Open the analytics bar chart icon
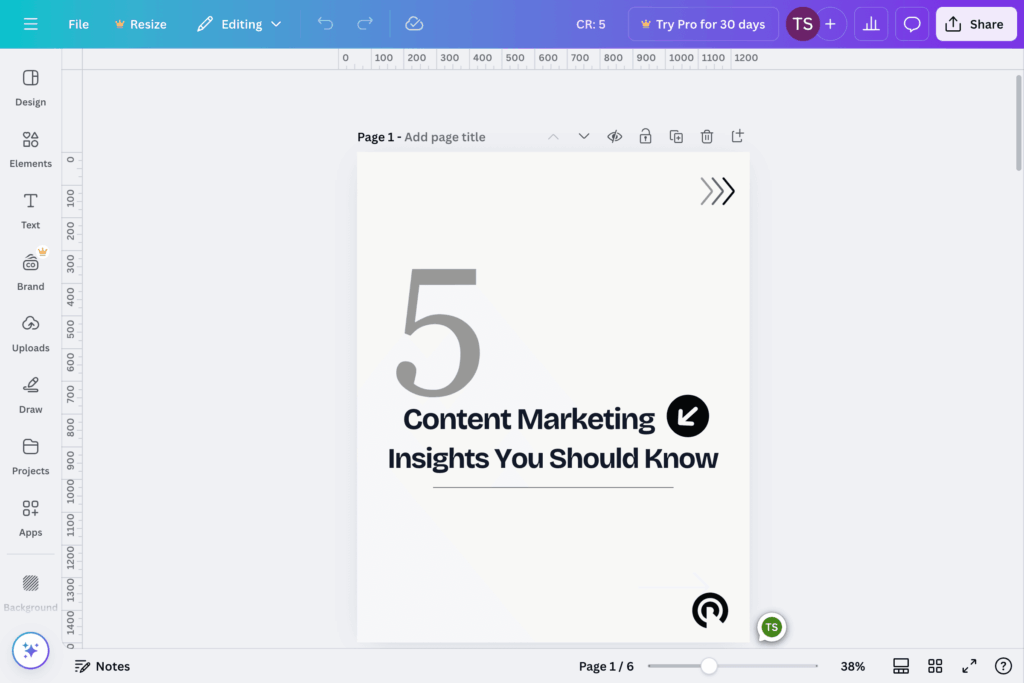 (x=871, y=24)
